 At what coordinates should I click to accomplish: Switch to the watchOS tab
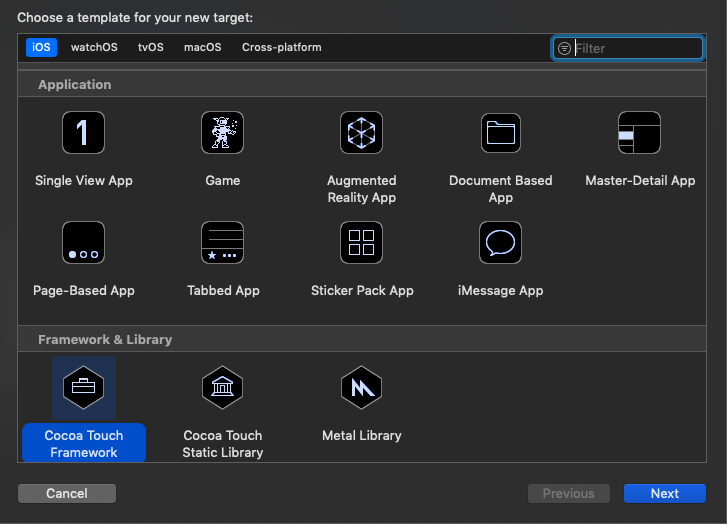(94, 47)
